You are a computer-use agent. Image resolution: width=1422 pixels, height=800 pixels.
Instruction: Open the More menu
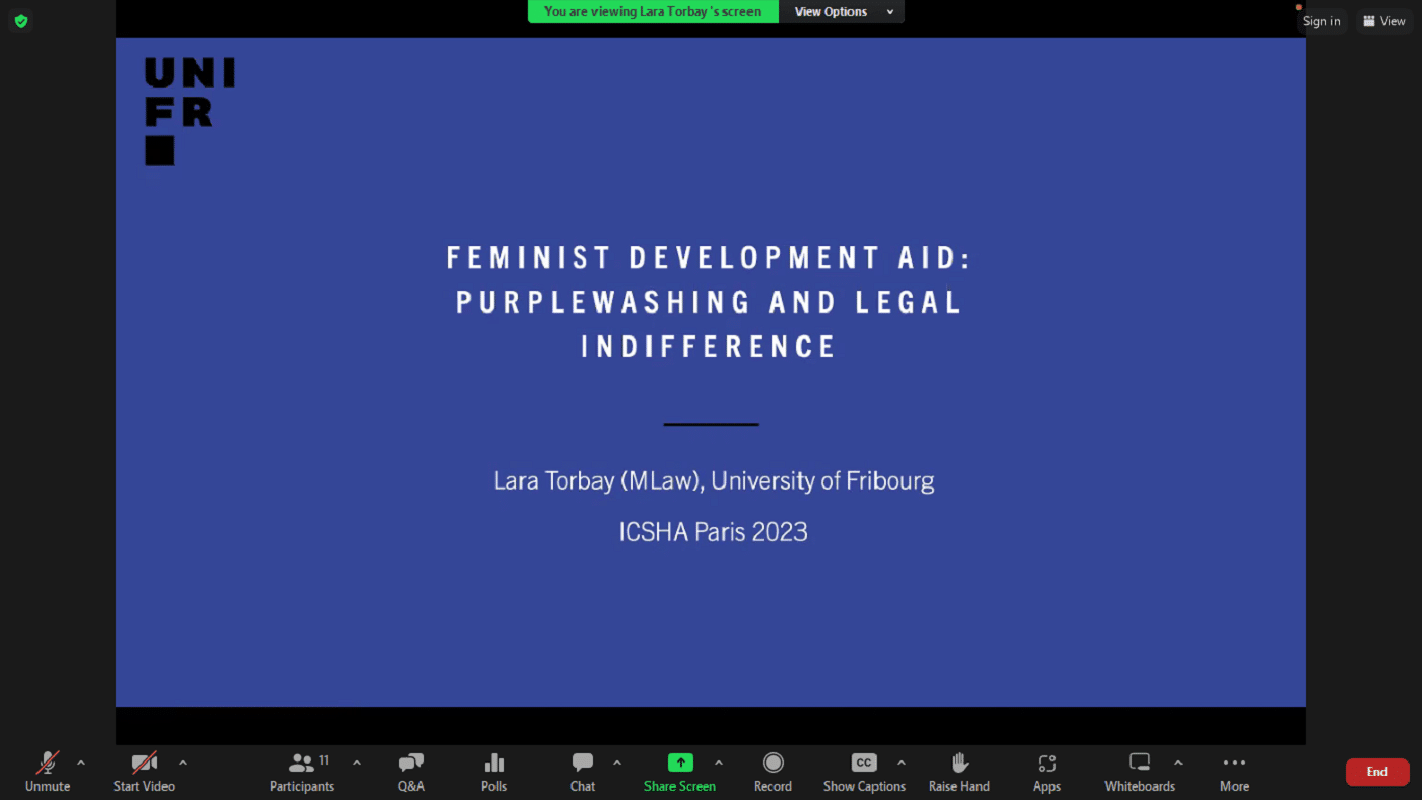pos(1234,771)
